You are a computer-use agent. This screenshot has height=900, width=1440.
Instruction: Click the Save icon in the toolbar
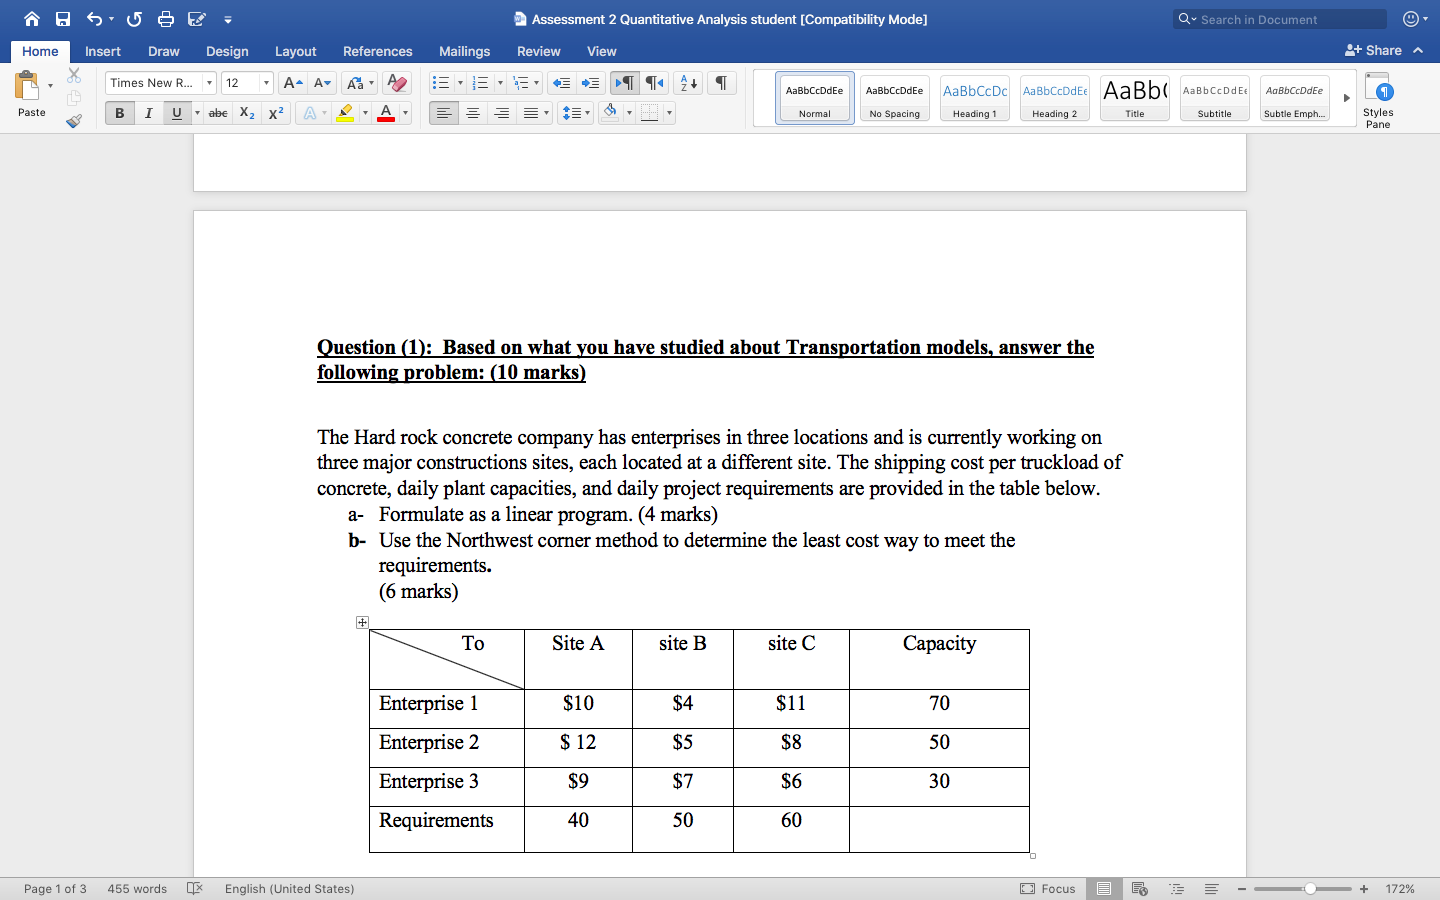(61, 18)
